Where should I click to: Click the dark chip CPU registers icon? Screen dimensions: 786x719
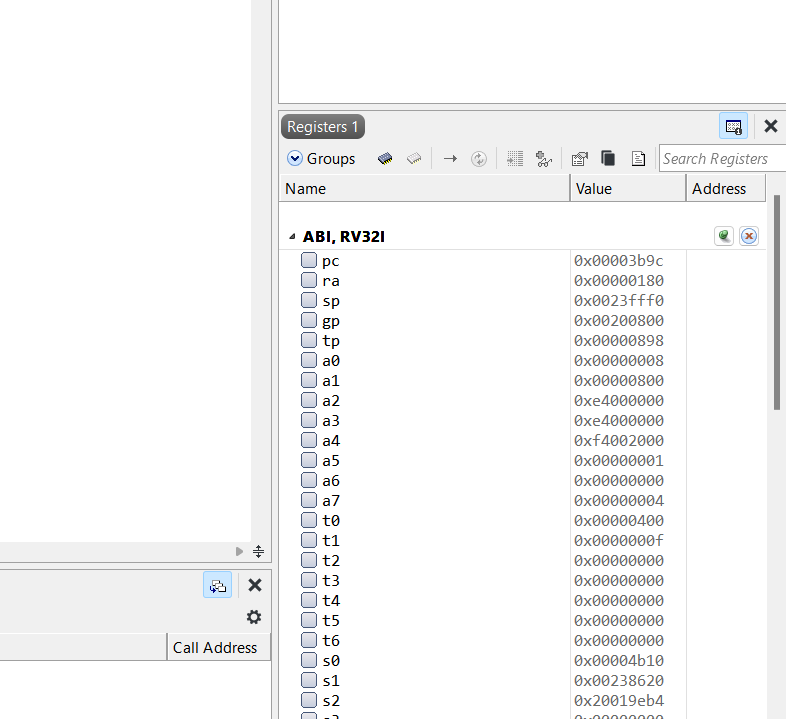tap(385, 159)
